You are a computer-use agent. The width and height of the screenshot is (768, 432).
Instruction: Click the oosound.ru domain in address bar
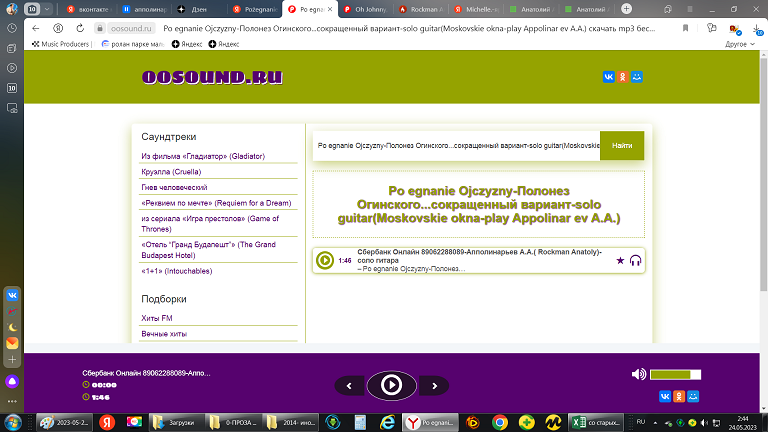(131, 28)
